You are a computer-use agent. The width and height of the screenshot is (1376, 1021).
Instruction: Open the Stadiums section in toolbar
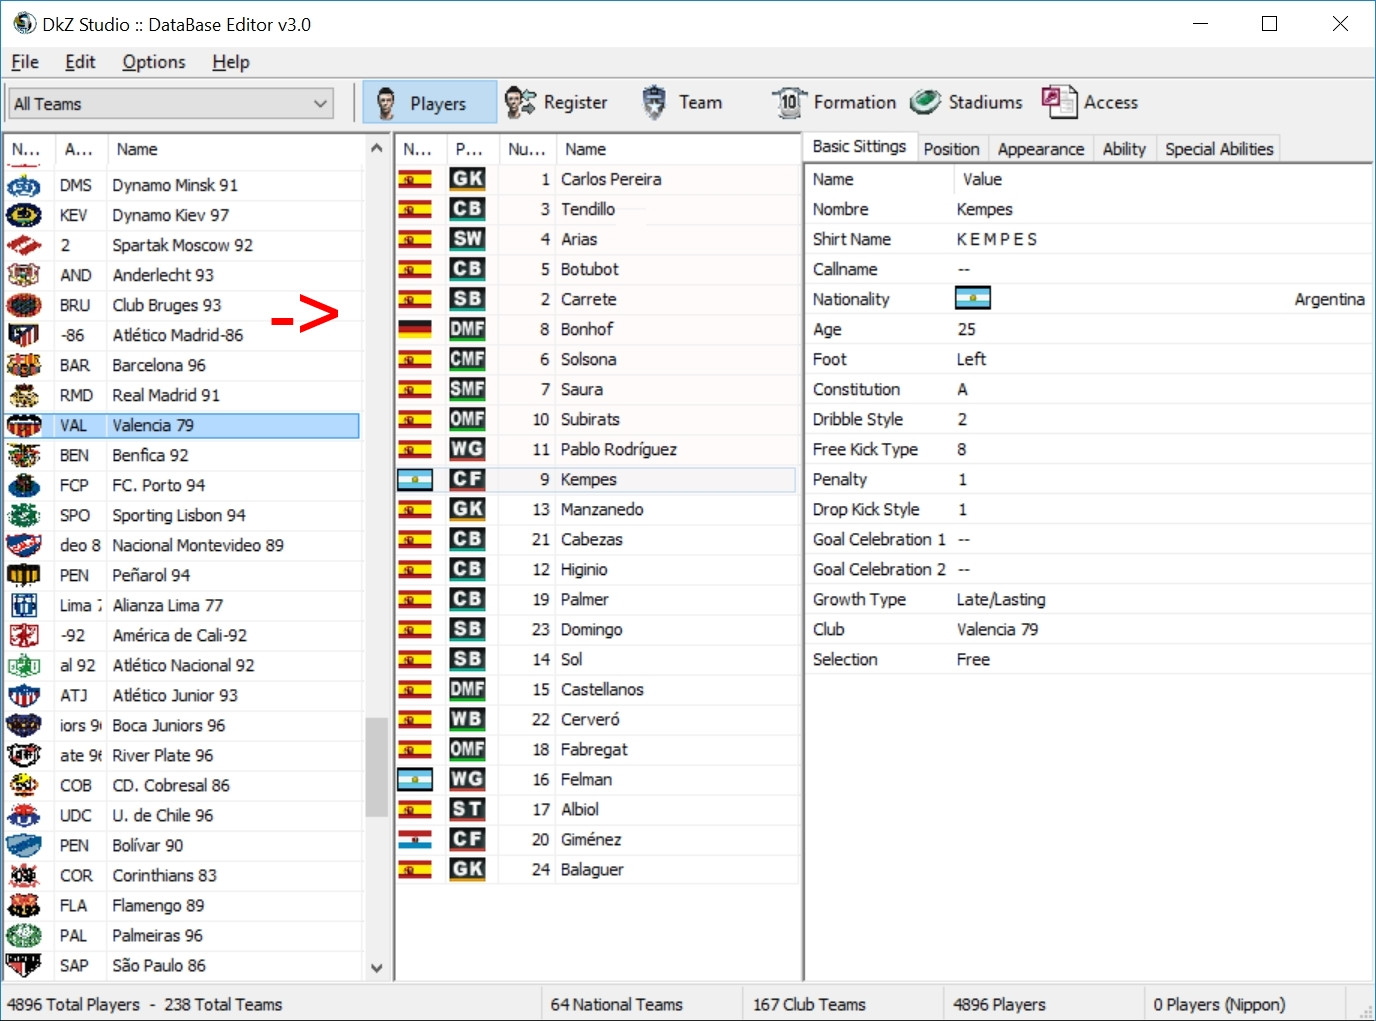coord(967,102)
